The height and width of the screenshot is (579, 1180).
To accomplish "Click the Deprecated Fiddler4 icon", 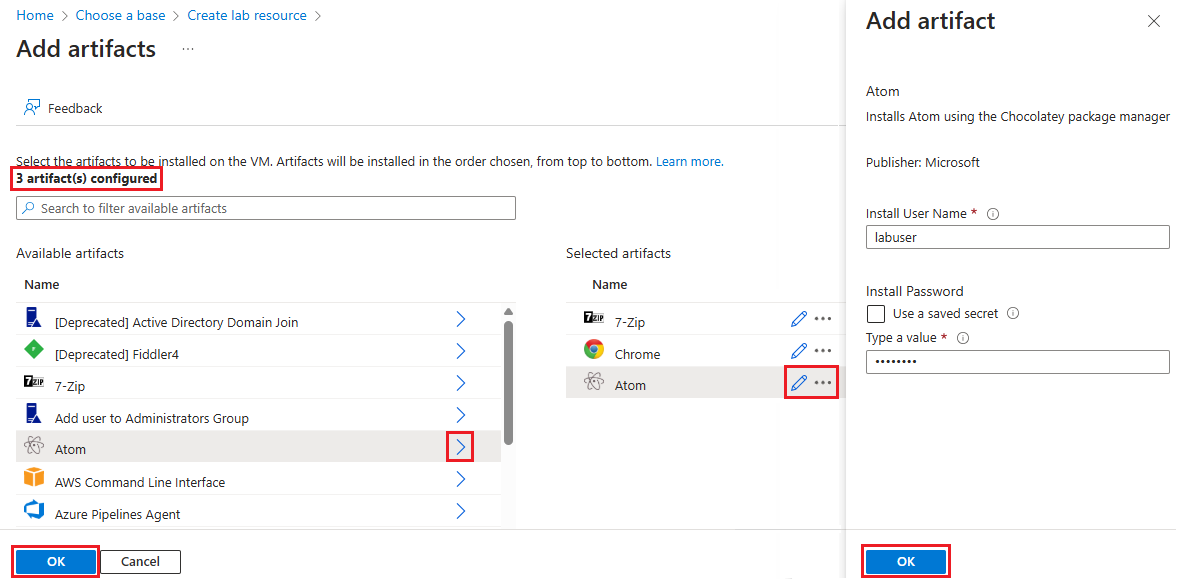I will coord(33,353).
